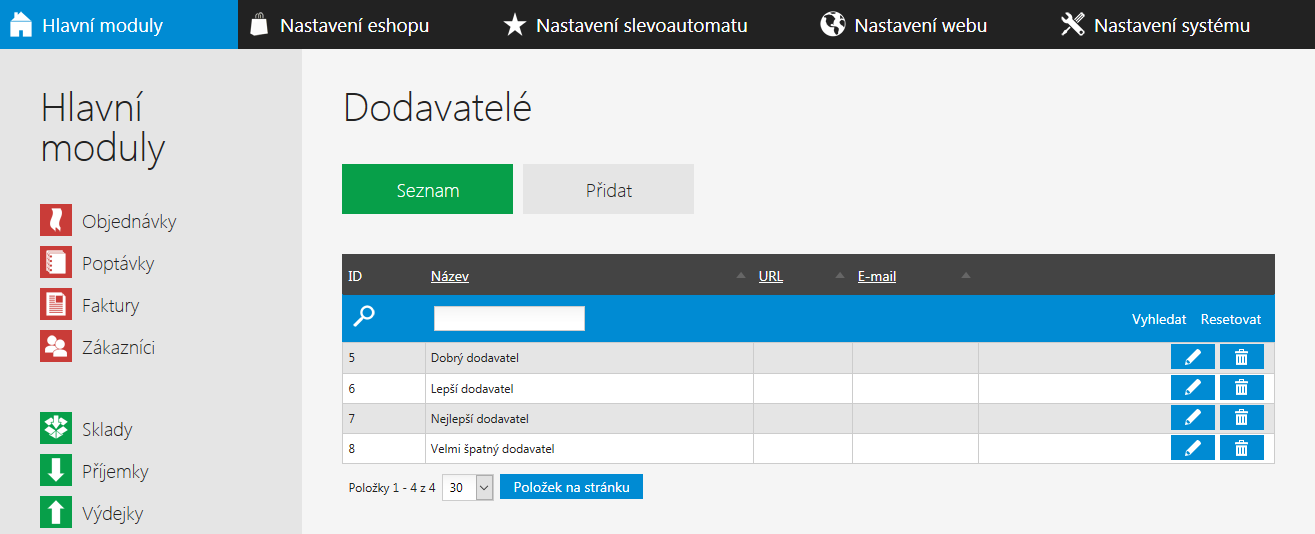This screenshot has height=534, width=1315.
Task: Open the Poptávky sidebar icon
Action: point(56,263)
